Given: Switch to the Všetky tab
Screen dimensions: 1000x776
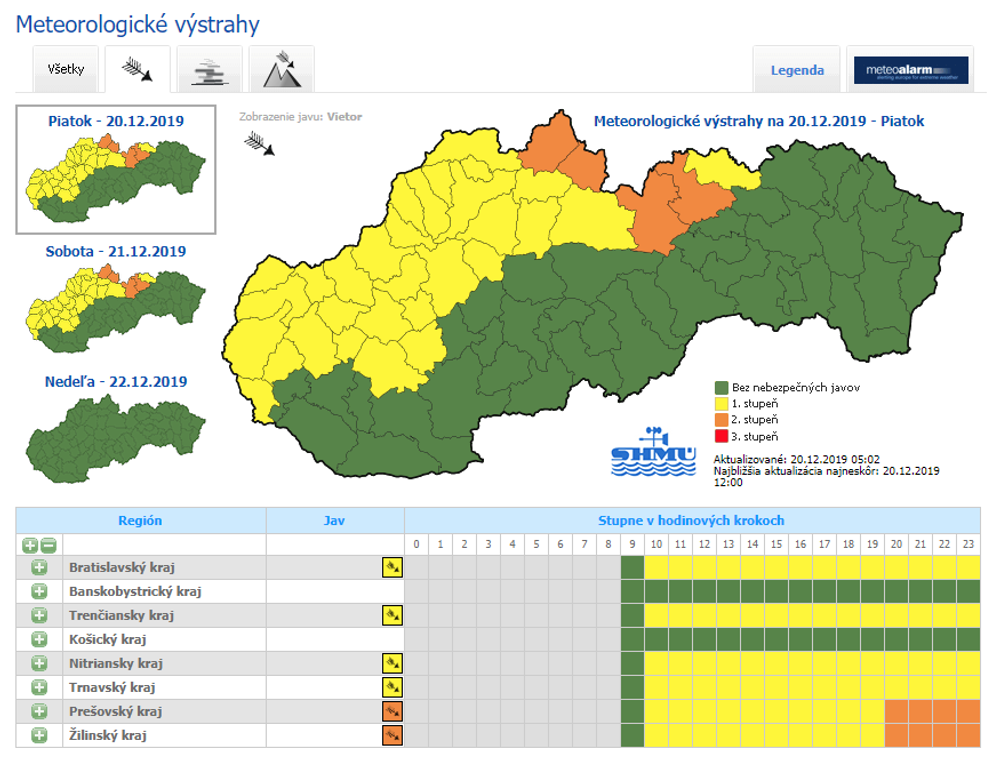Looking at the screenshot, I should point(66,71).
